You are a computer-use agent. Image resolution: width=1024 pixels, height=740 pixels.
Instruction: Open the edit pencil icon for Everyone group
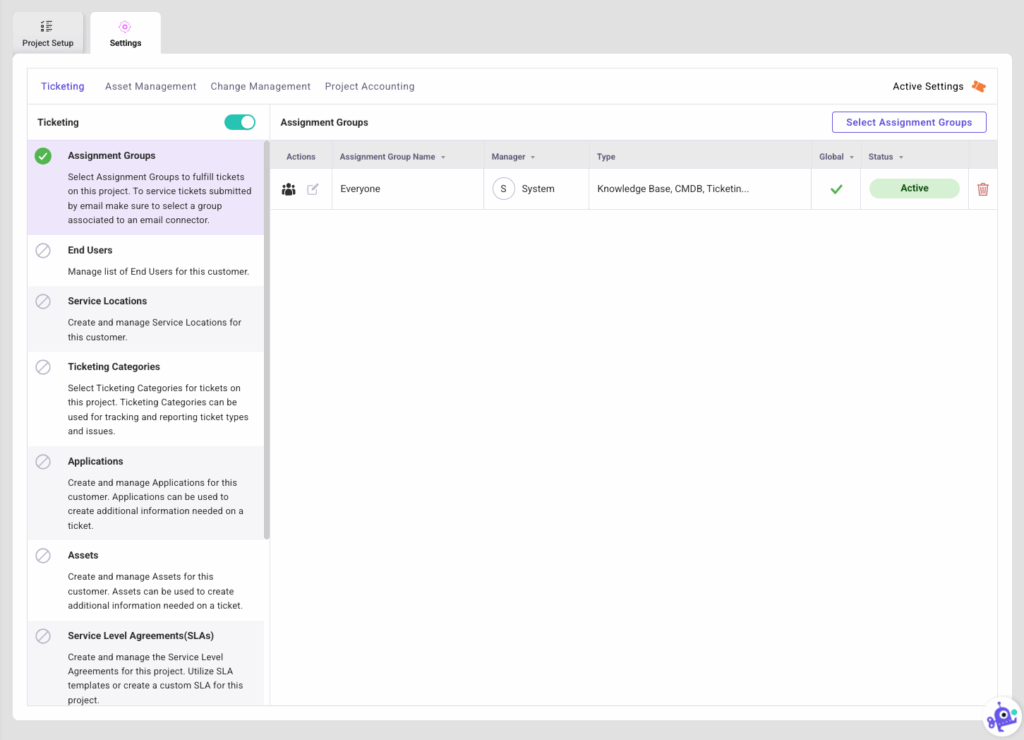coord(313,189)
